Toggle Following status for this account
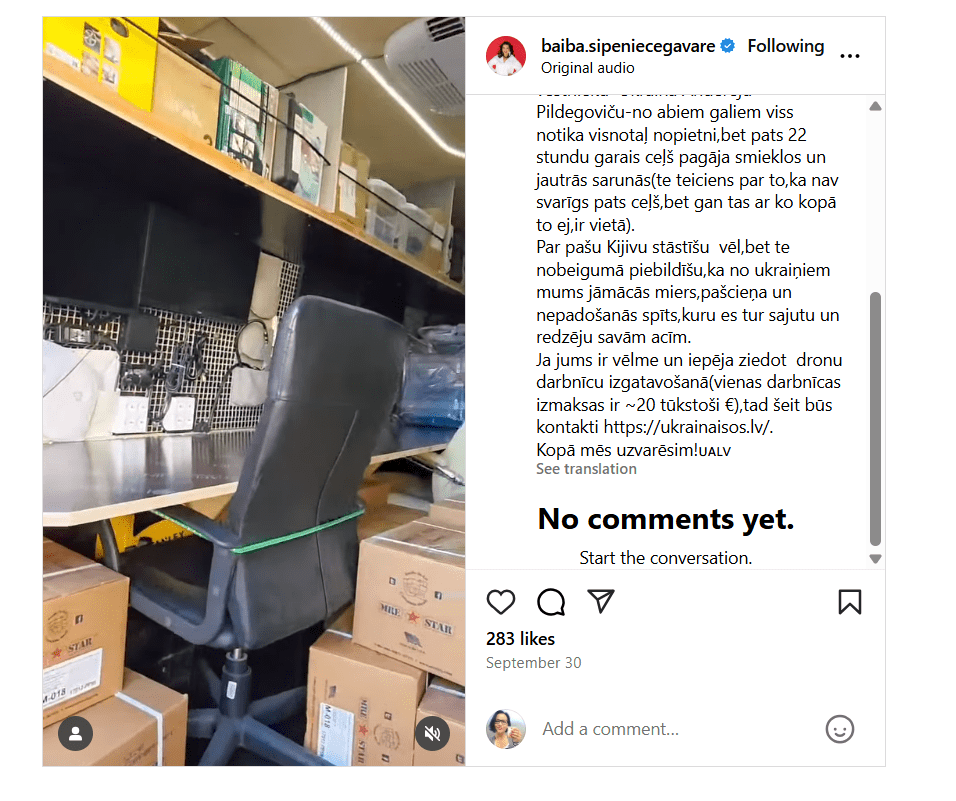 (x=785, y=46)
